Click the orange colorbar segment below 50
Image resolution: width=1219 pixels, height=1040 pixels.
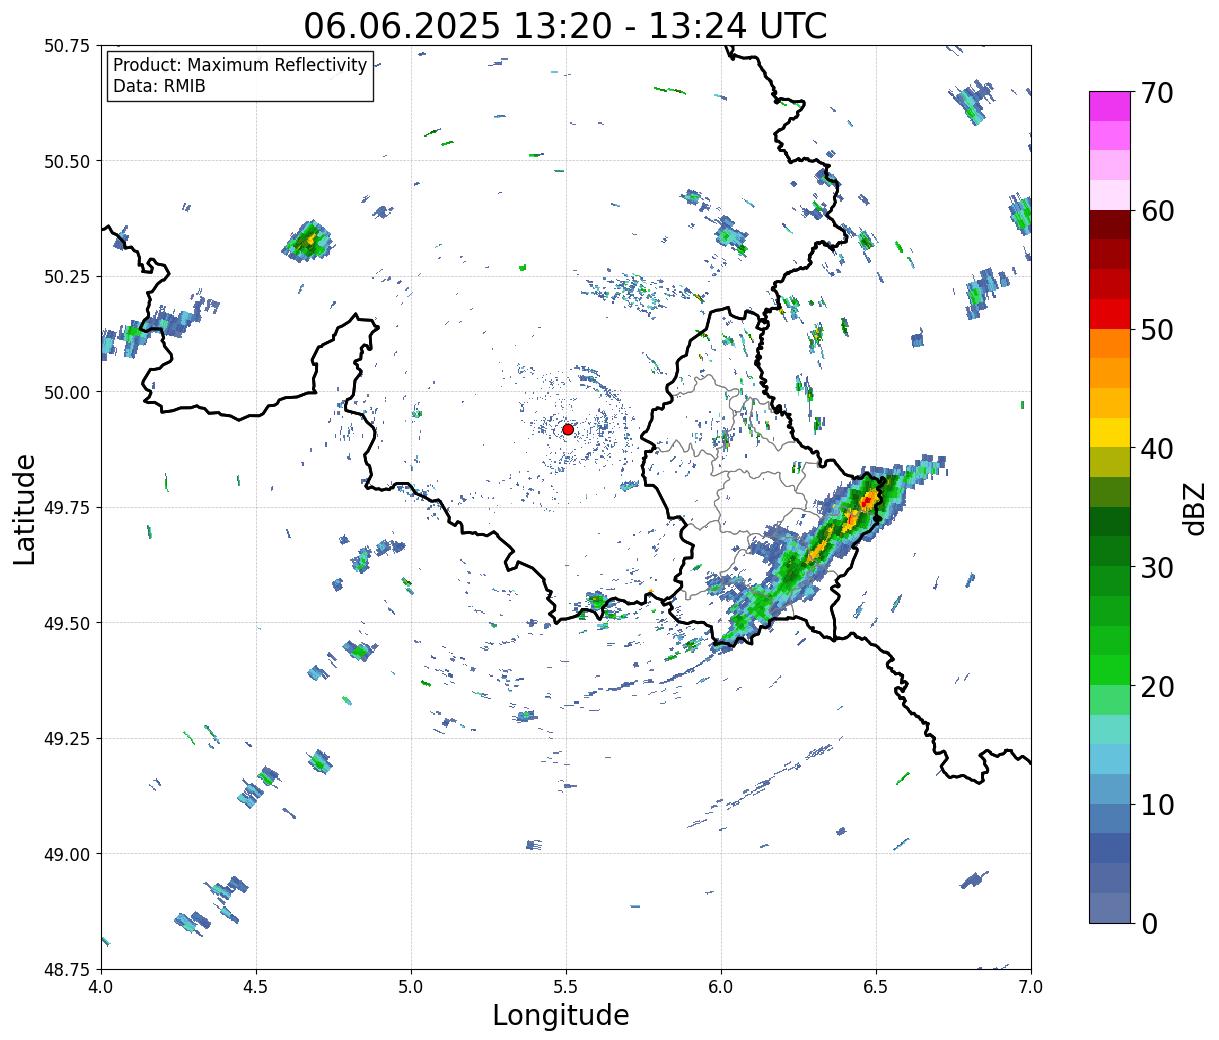1110,343
